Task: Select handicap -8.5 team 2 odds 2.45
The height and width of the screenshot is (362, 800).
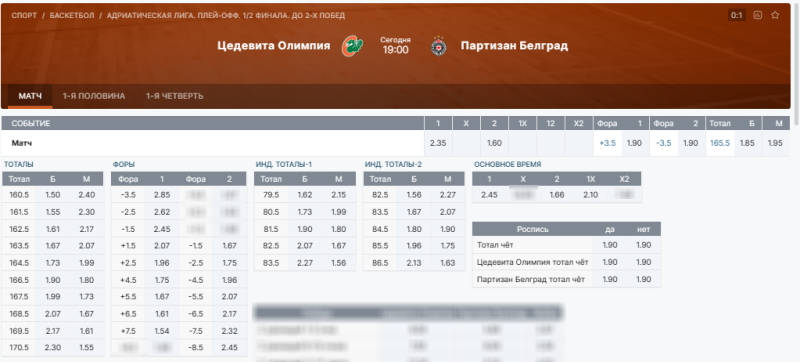Action: click(x=230, y=348)
